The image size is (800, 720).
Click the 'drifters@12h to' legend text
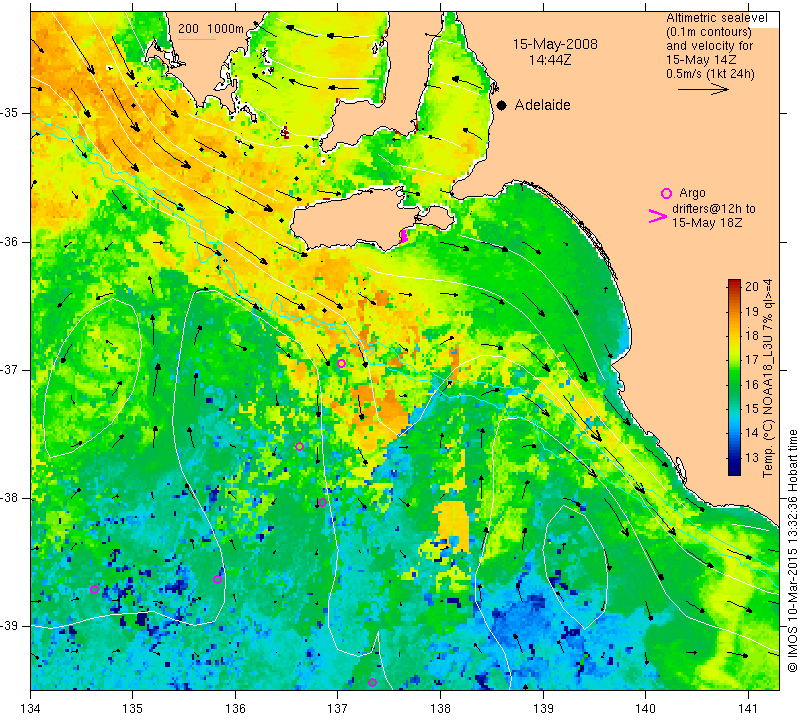714,209
